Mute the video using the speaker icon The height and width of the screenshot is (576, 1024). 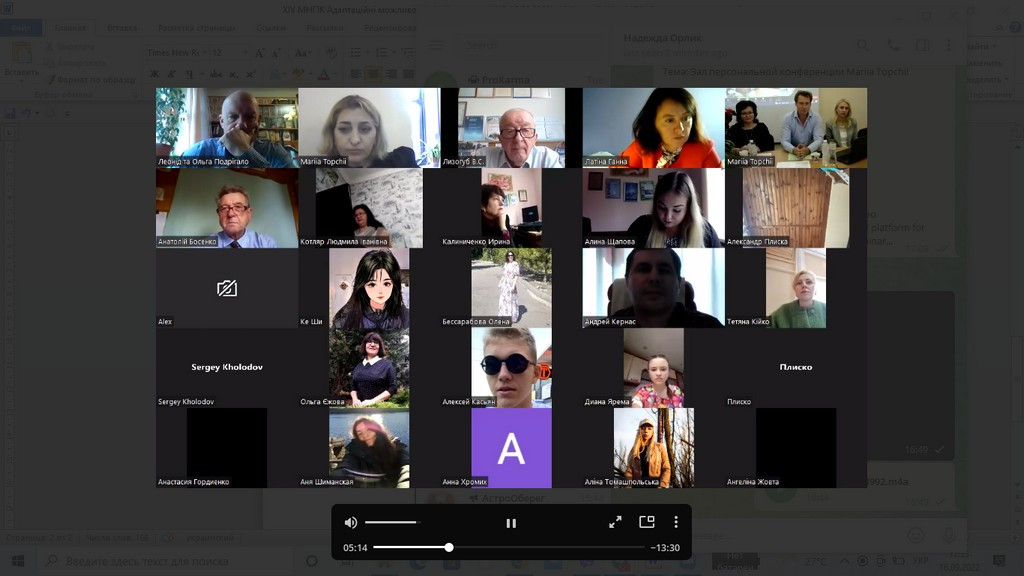351,522
